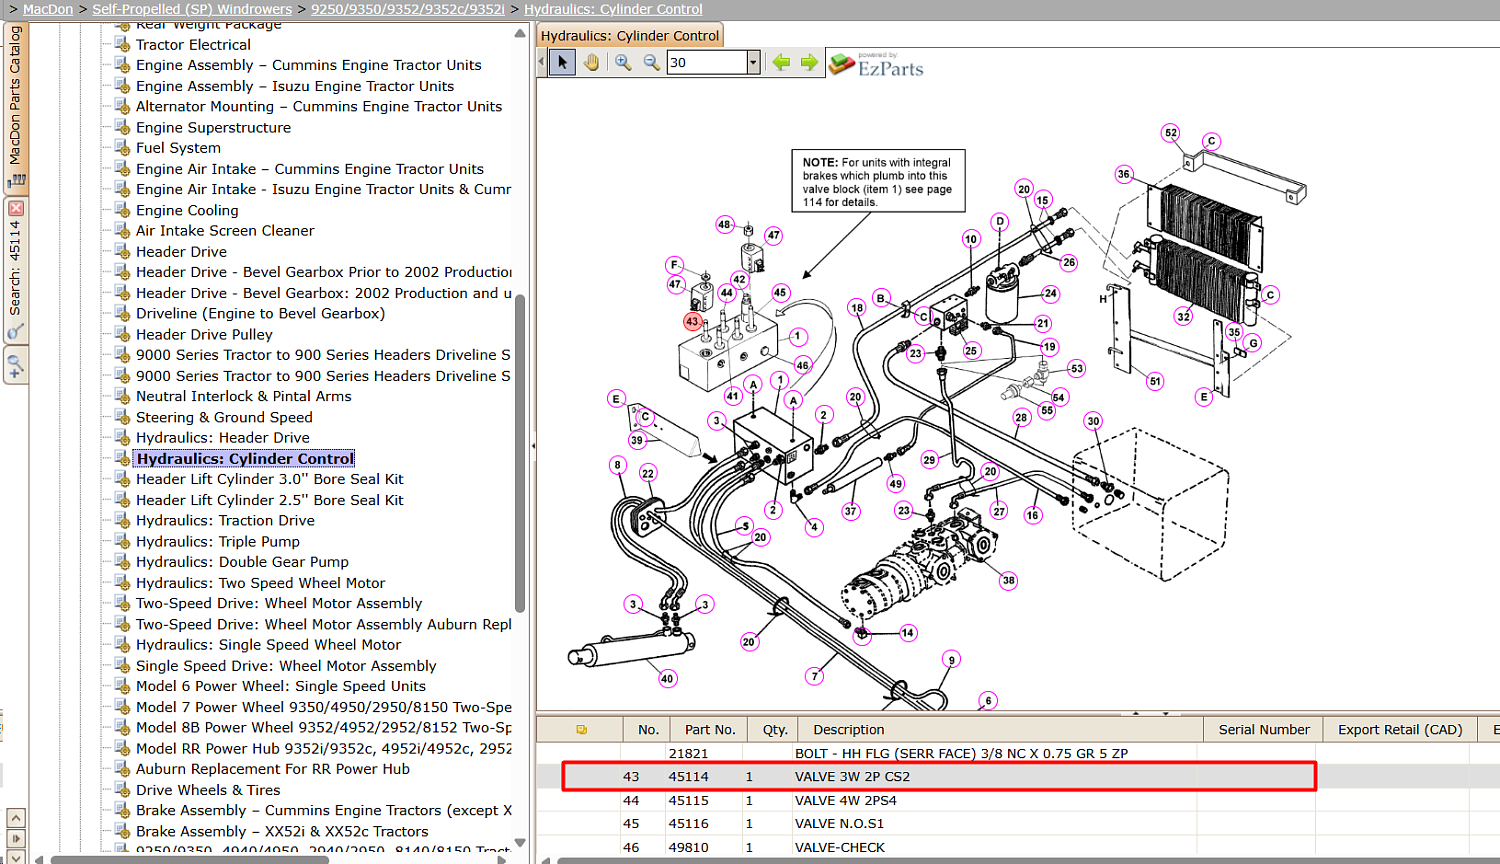Open Driveline (Engine to Bevel Gearbox) item
The width and height of the screenshot is (1500, 864).
point(260,313)
